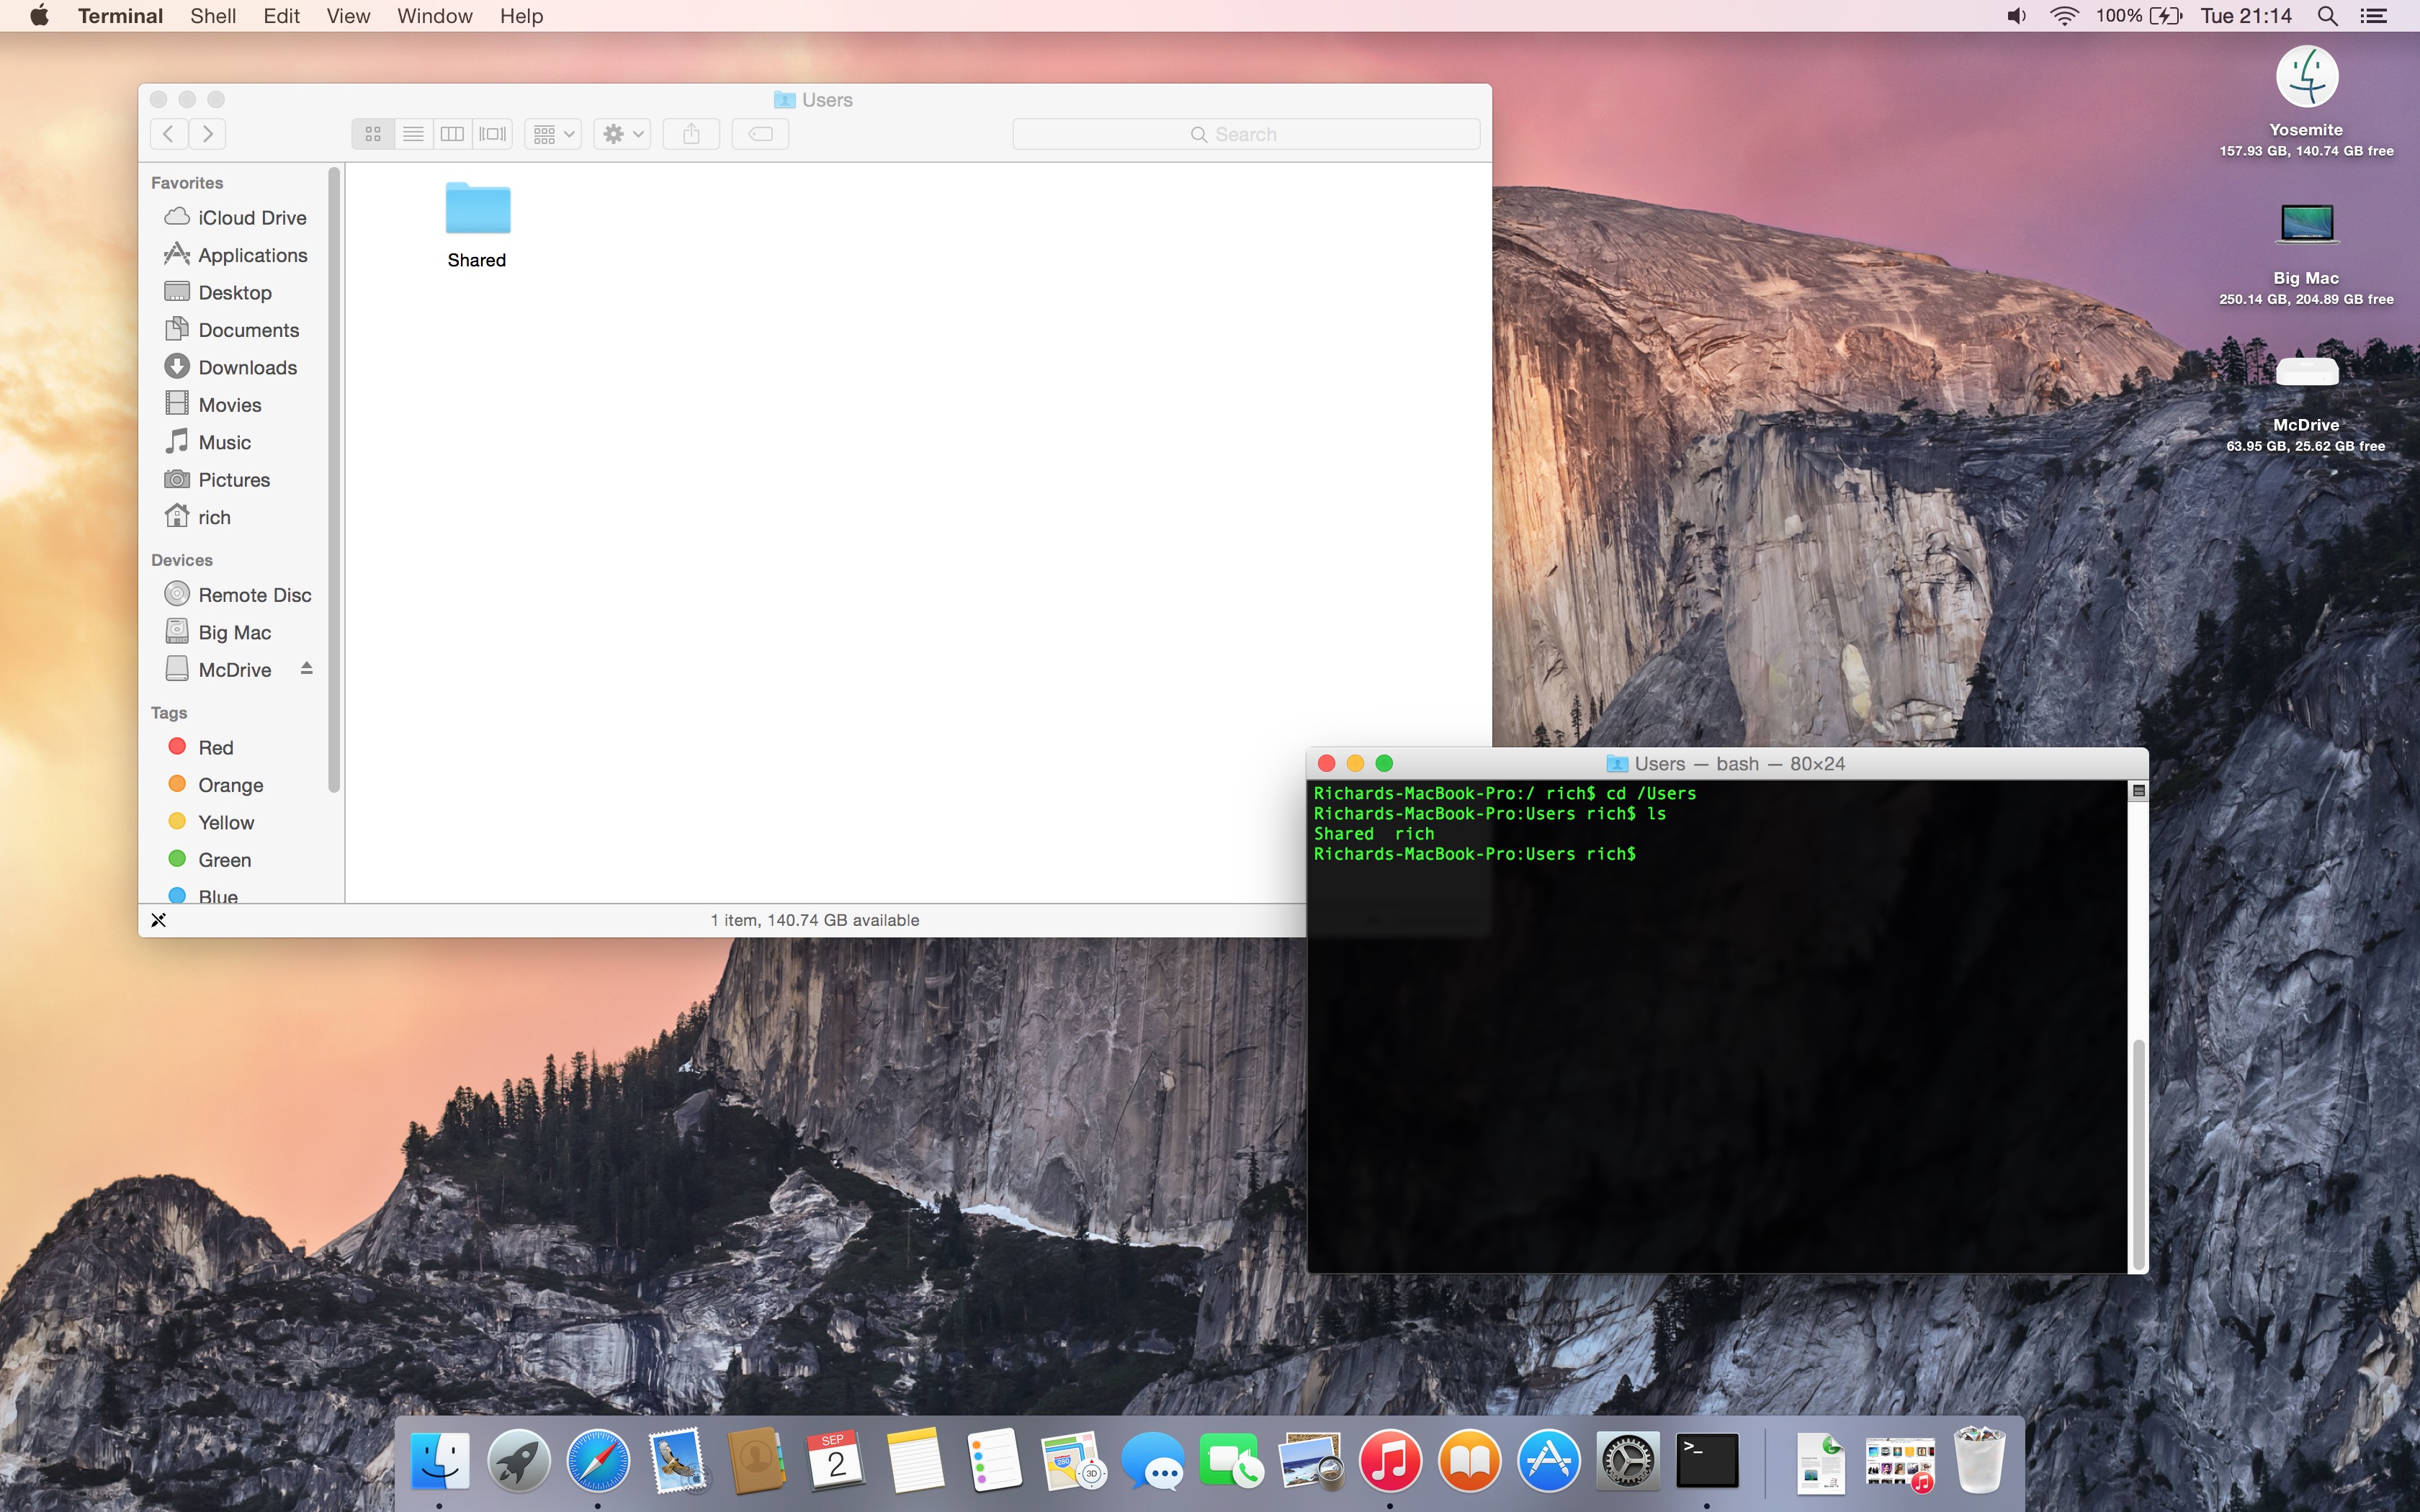Click the battery status menu
Screen dimensions: 2420x1512
point(2166,16)
